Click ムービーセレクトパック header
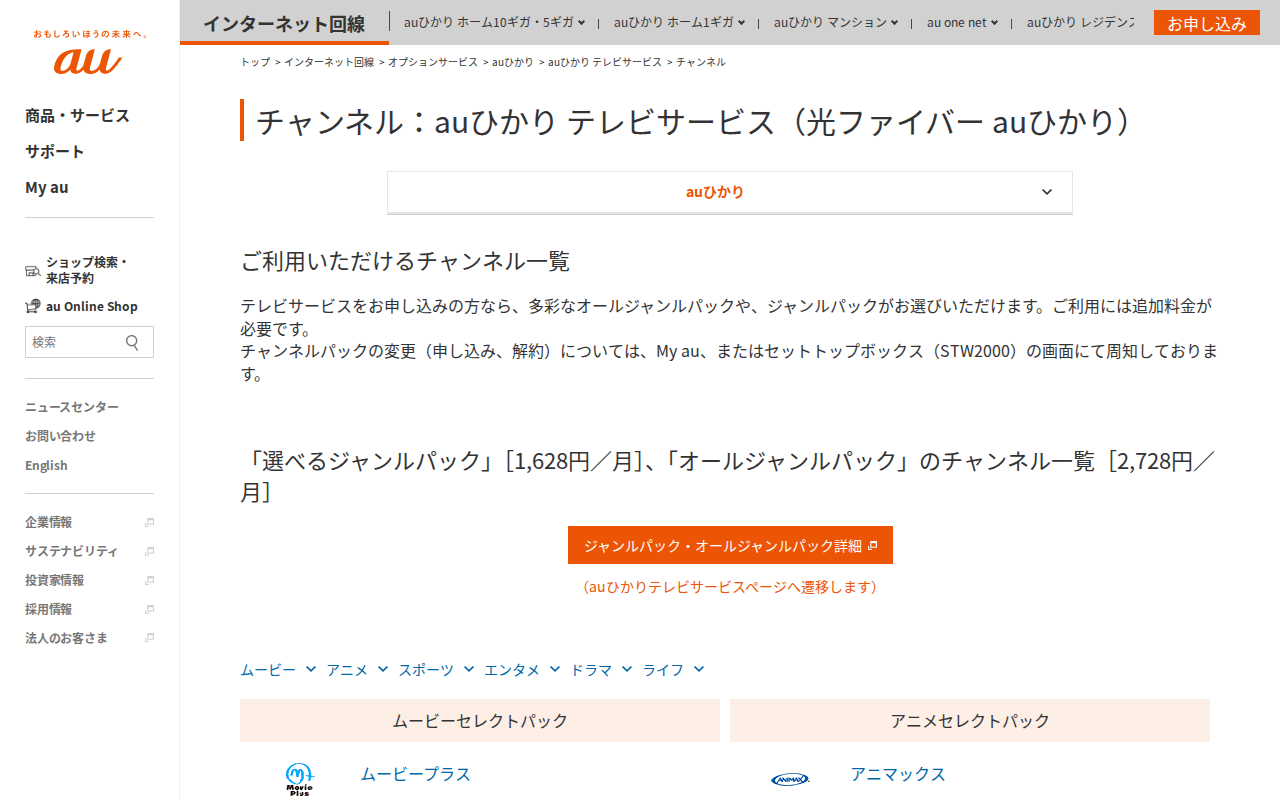Screen dimensions: 1280x800 pyautogui.click(x=480, y=720)
